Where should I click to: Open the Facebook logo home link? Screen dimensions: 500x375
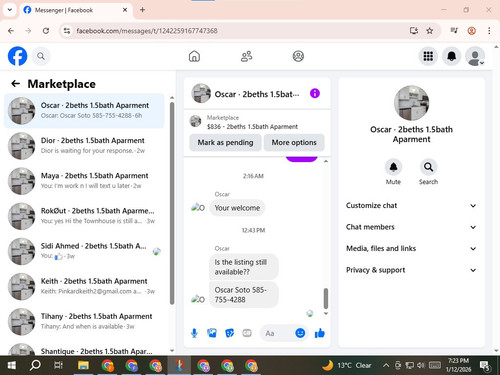(17, 56)
